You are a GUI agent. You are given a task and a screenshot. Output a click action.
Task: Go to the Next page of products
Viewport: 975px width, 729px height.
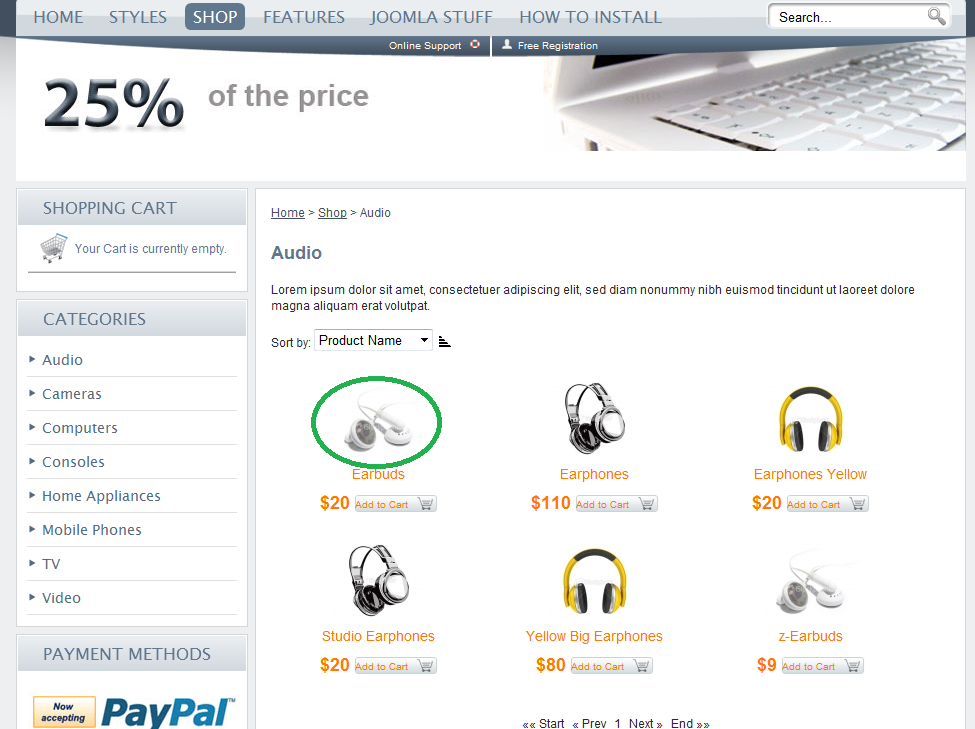[x=645, y=723]
